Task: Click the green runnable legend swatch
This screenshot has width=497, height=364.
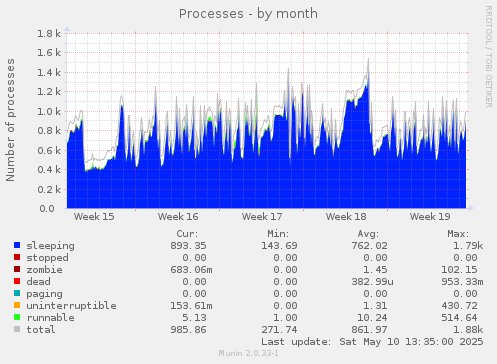Action: point(17,317)
